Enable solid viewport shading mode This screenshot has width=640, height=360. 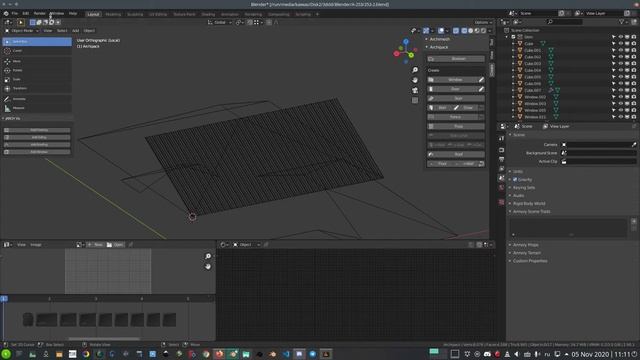[x=470, y=31]
